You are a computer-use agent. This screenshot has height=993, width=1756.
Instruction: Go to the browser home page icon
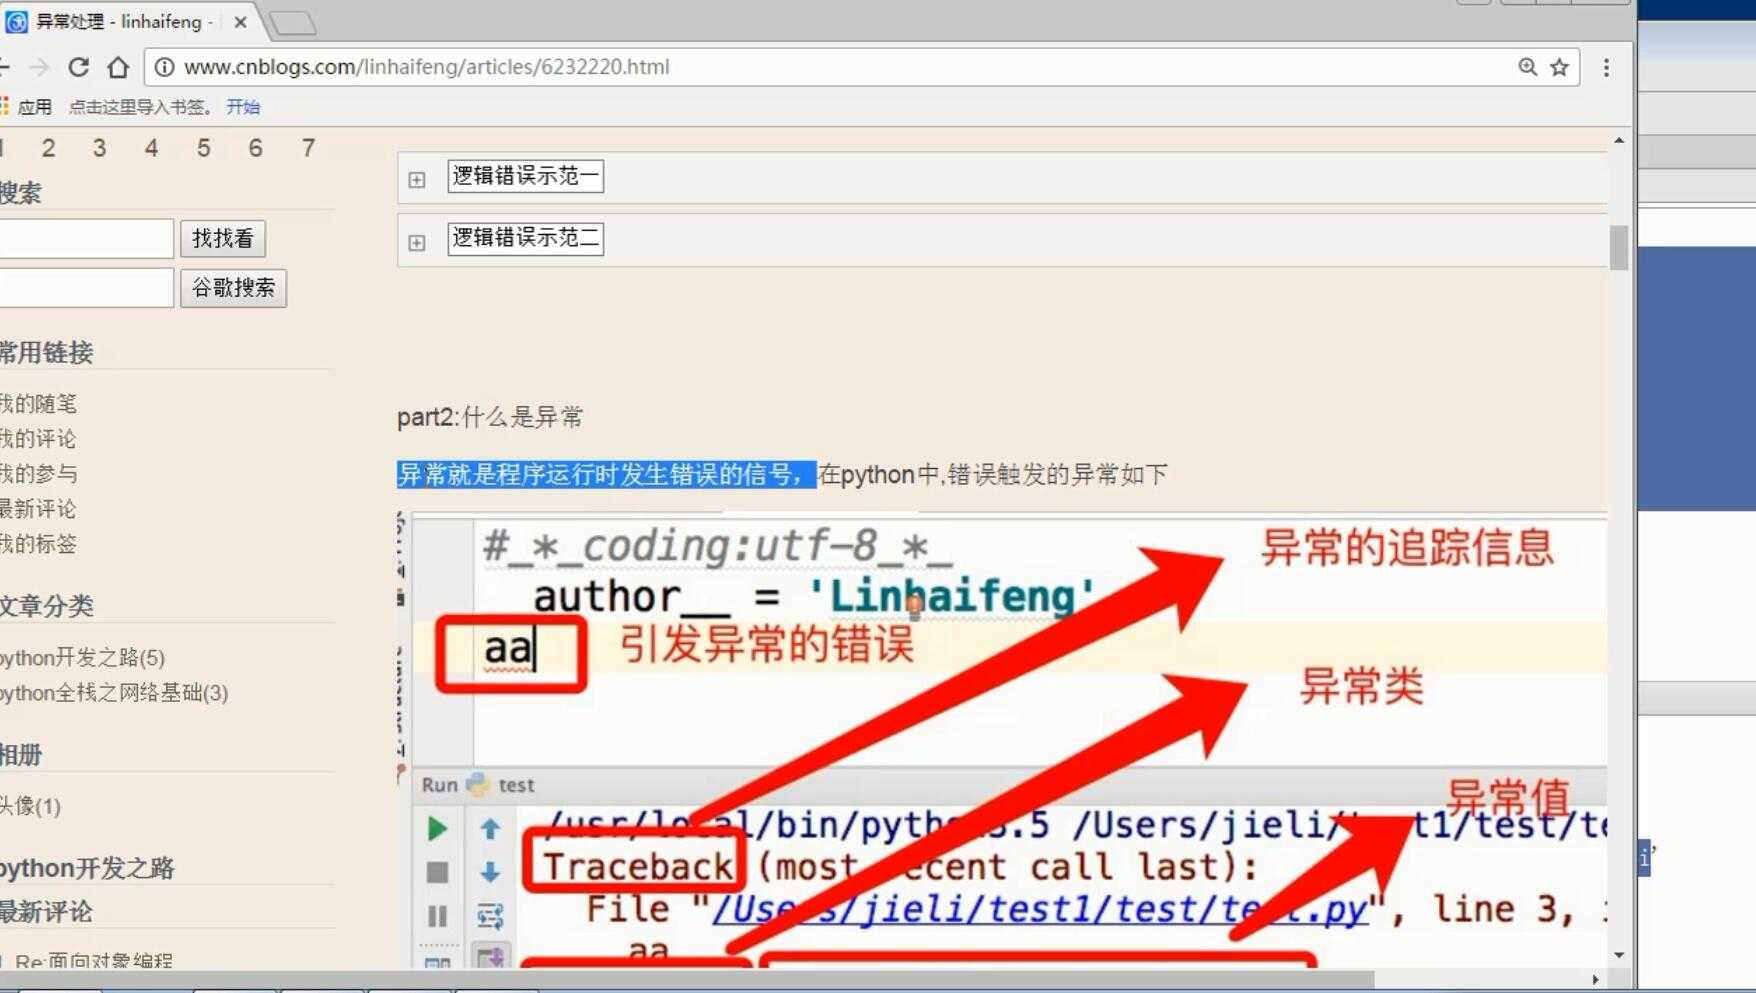118,67
